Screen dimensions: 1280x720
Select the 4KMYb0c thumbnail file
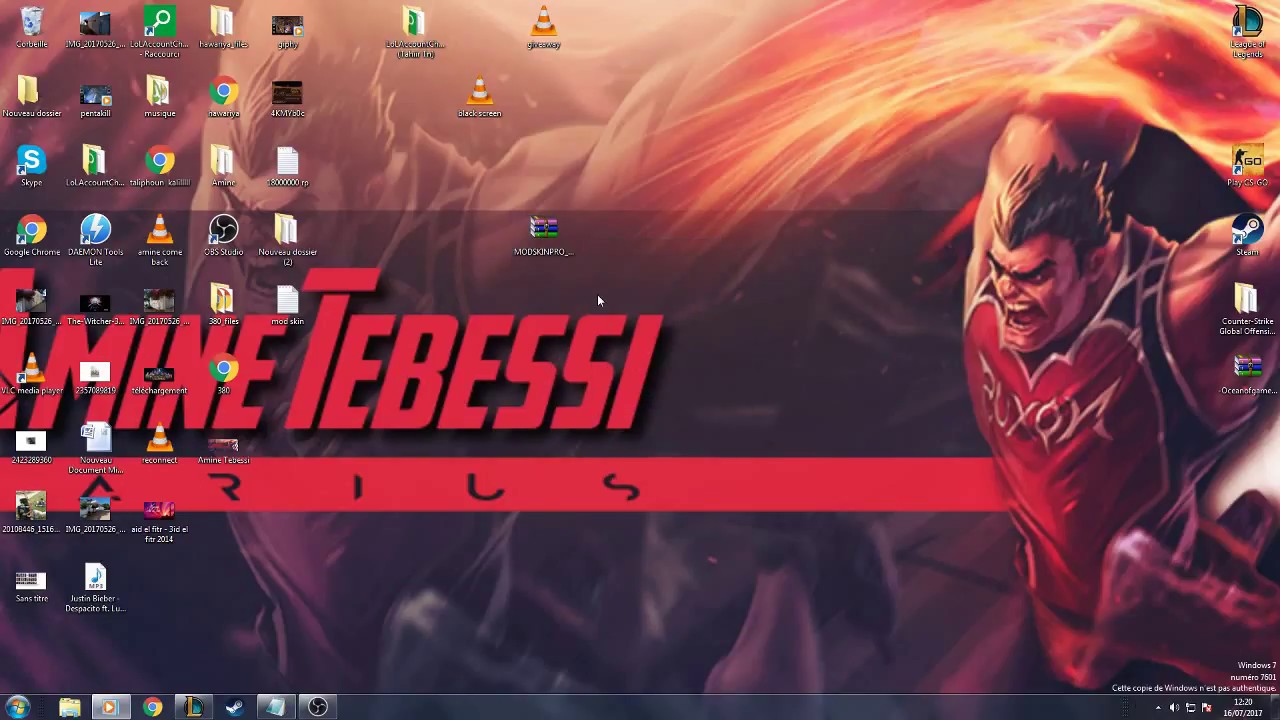[287, 97]
